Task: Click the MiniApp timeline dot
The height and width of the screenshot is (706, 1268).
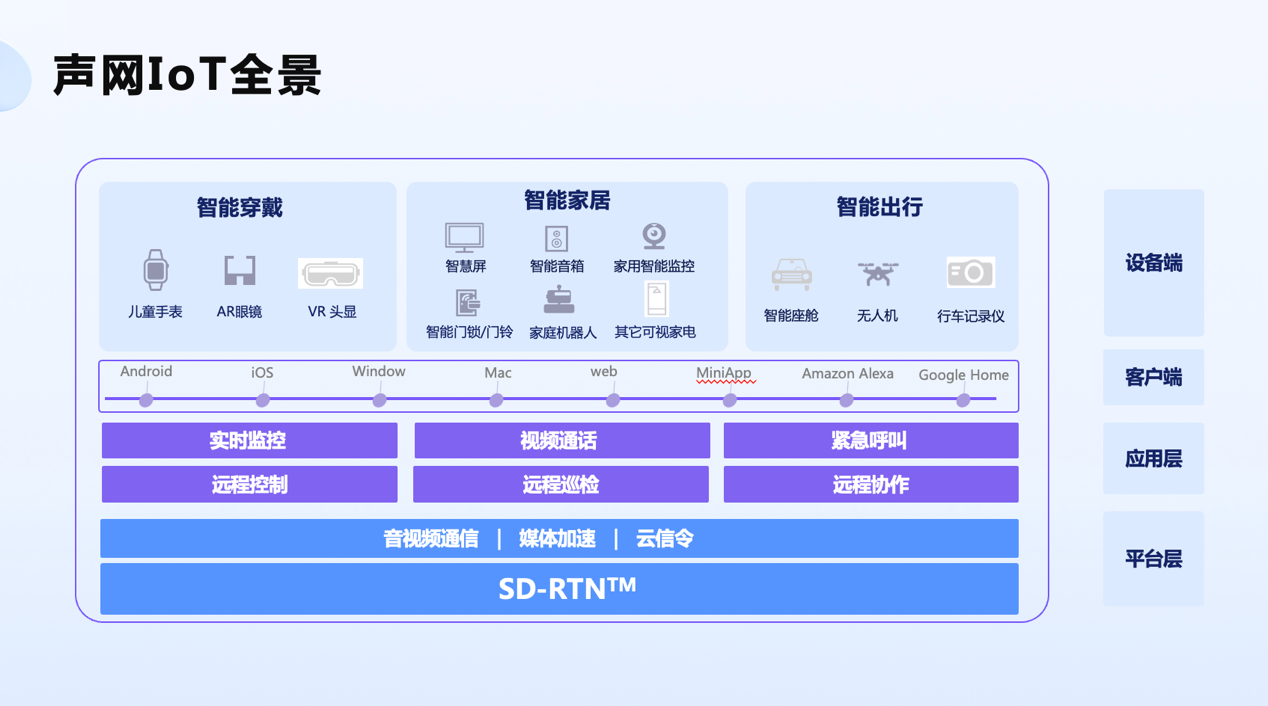Action: 730,400
